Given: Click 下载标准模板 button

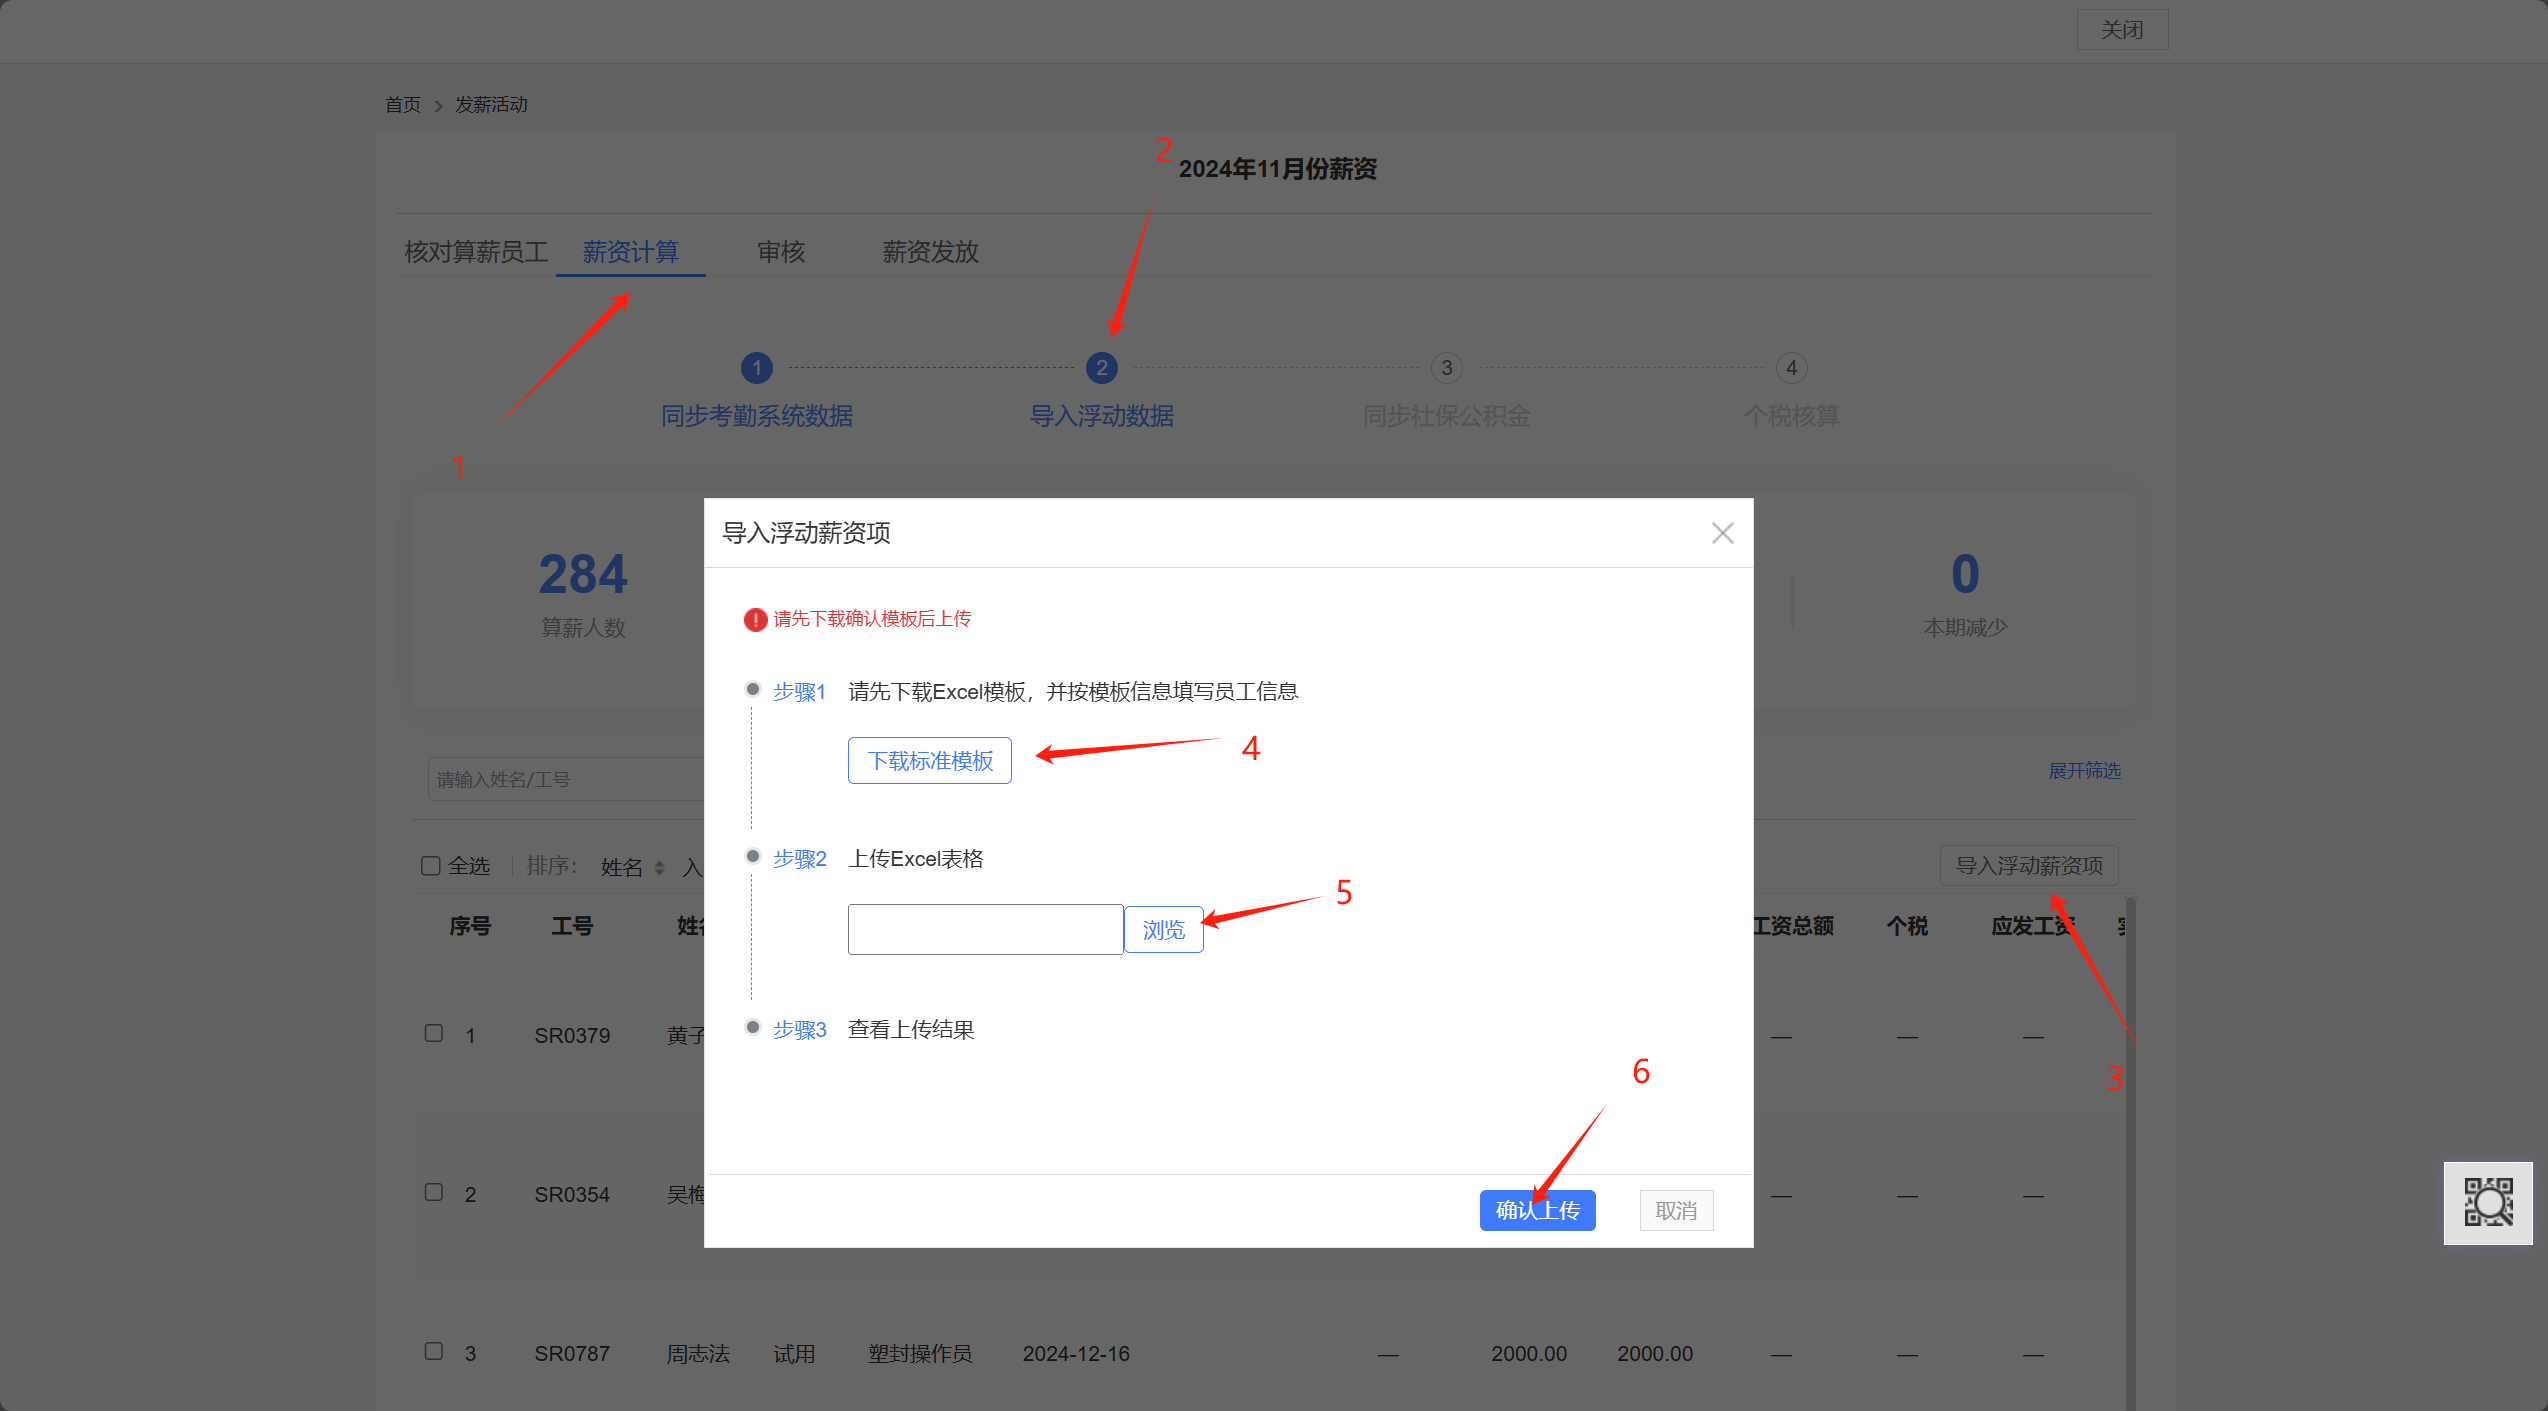Looking at the screenshot, I should [x=929, y=761].
